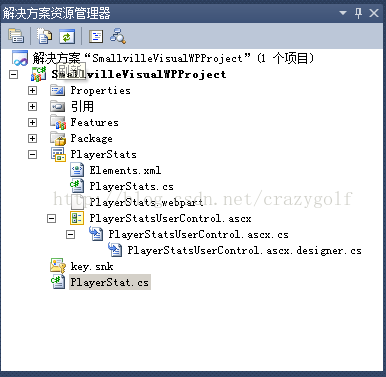Screen dimensions: 386x377
Task: Click the PlayerStats.cs C# file icon
Action: tap(77, 186)
